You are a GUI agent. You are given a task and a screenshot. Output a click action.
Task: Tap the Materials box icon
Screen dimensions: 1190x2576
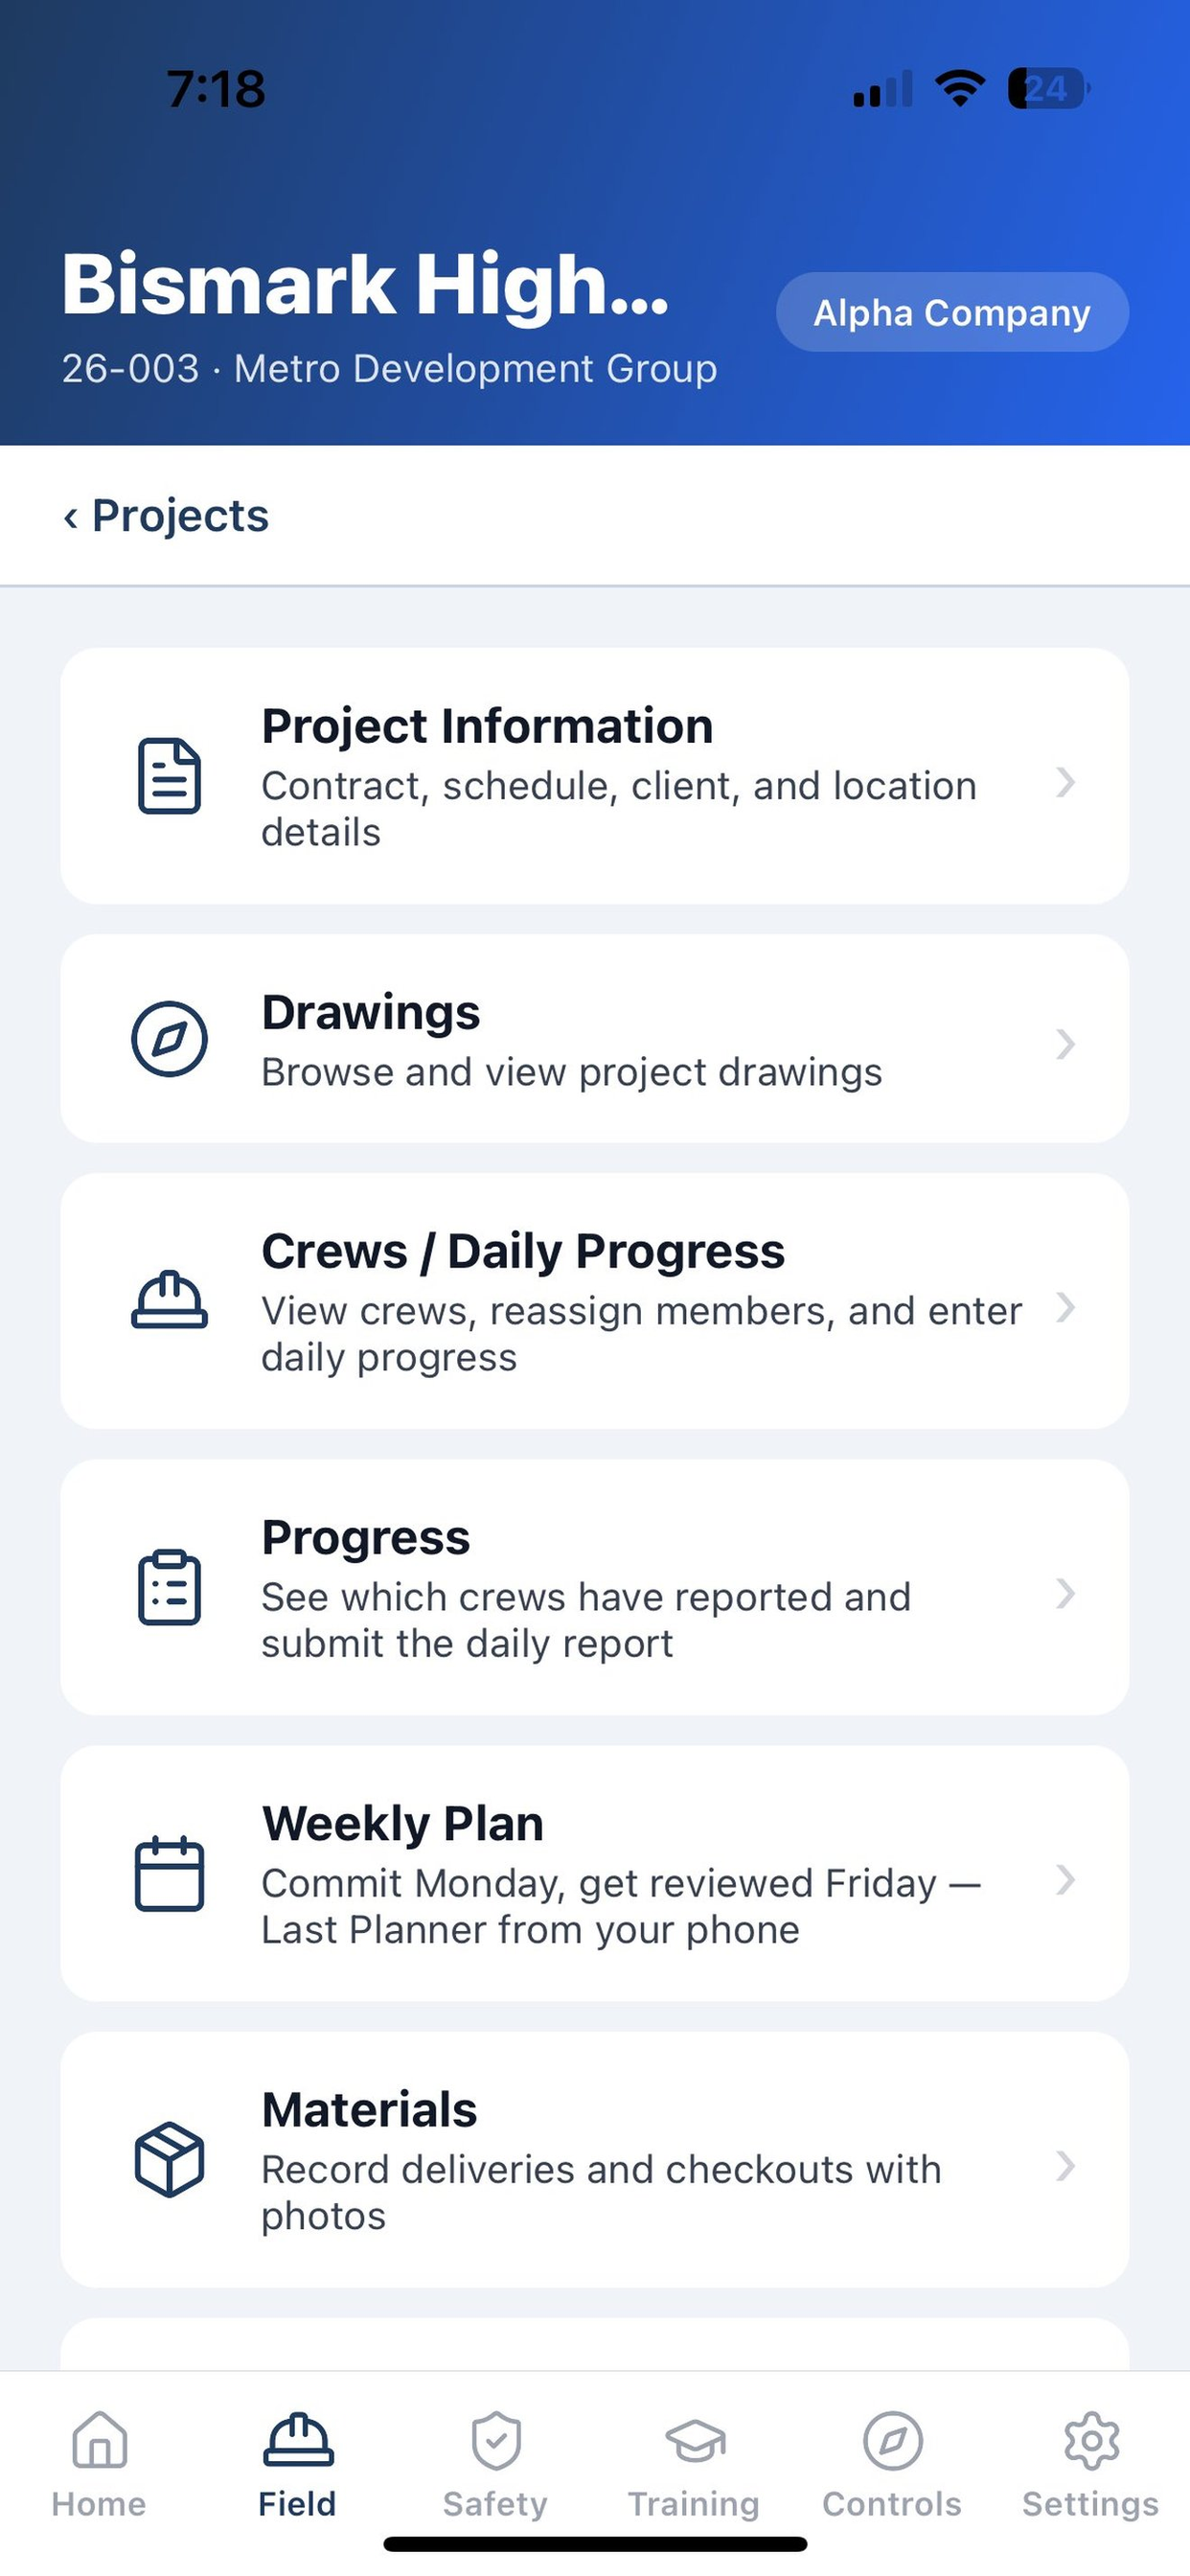pos(169,2159)
